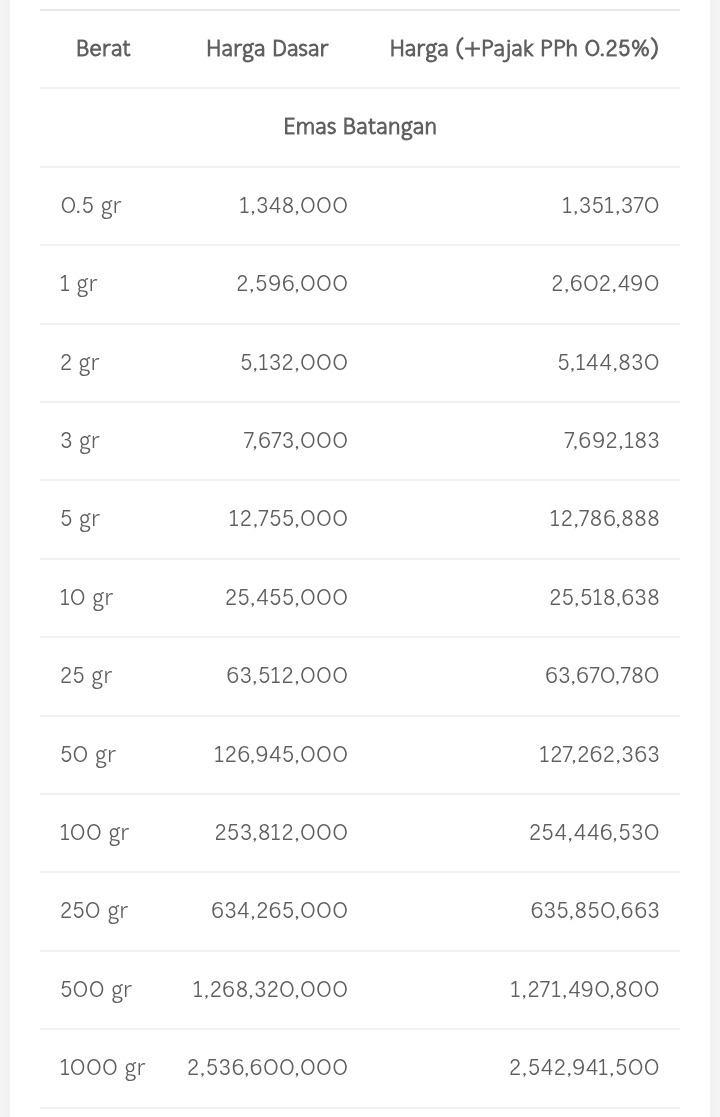
Task: Click taxed price 127,262,363
Action: tap(599, 755)
